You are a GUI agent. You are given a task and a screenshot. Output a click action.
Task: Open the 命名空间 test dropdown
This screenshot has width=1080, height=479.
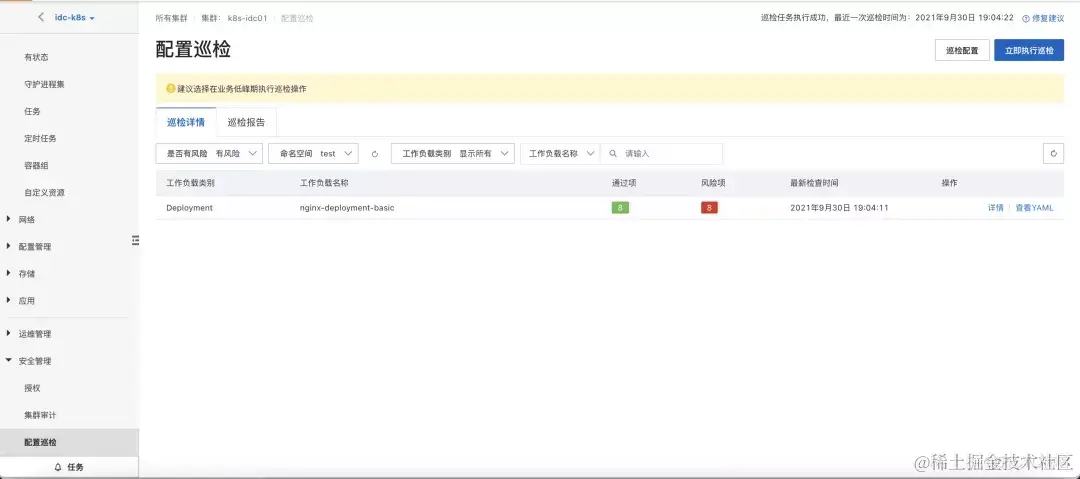click(x=313, y=154)
